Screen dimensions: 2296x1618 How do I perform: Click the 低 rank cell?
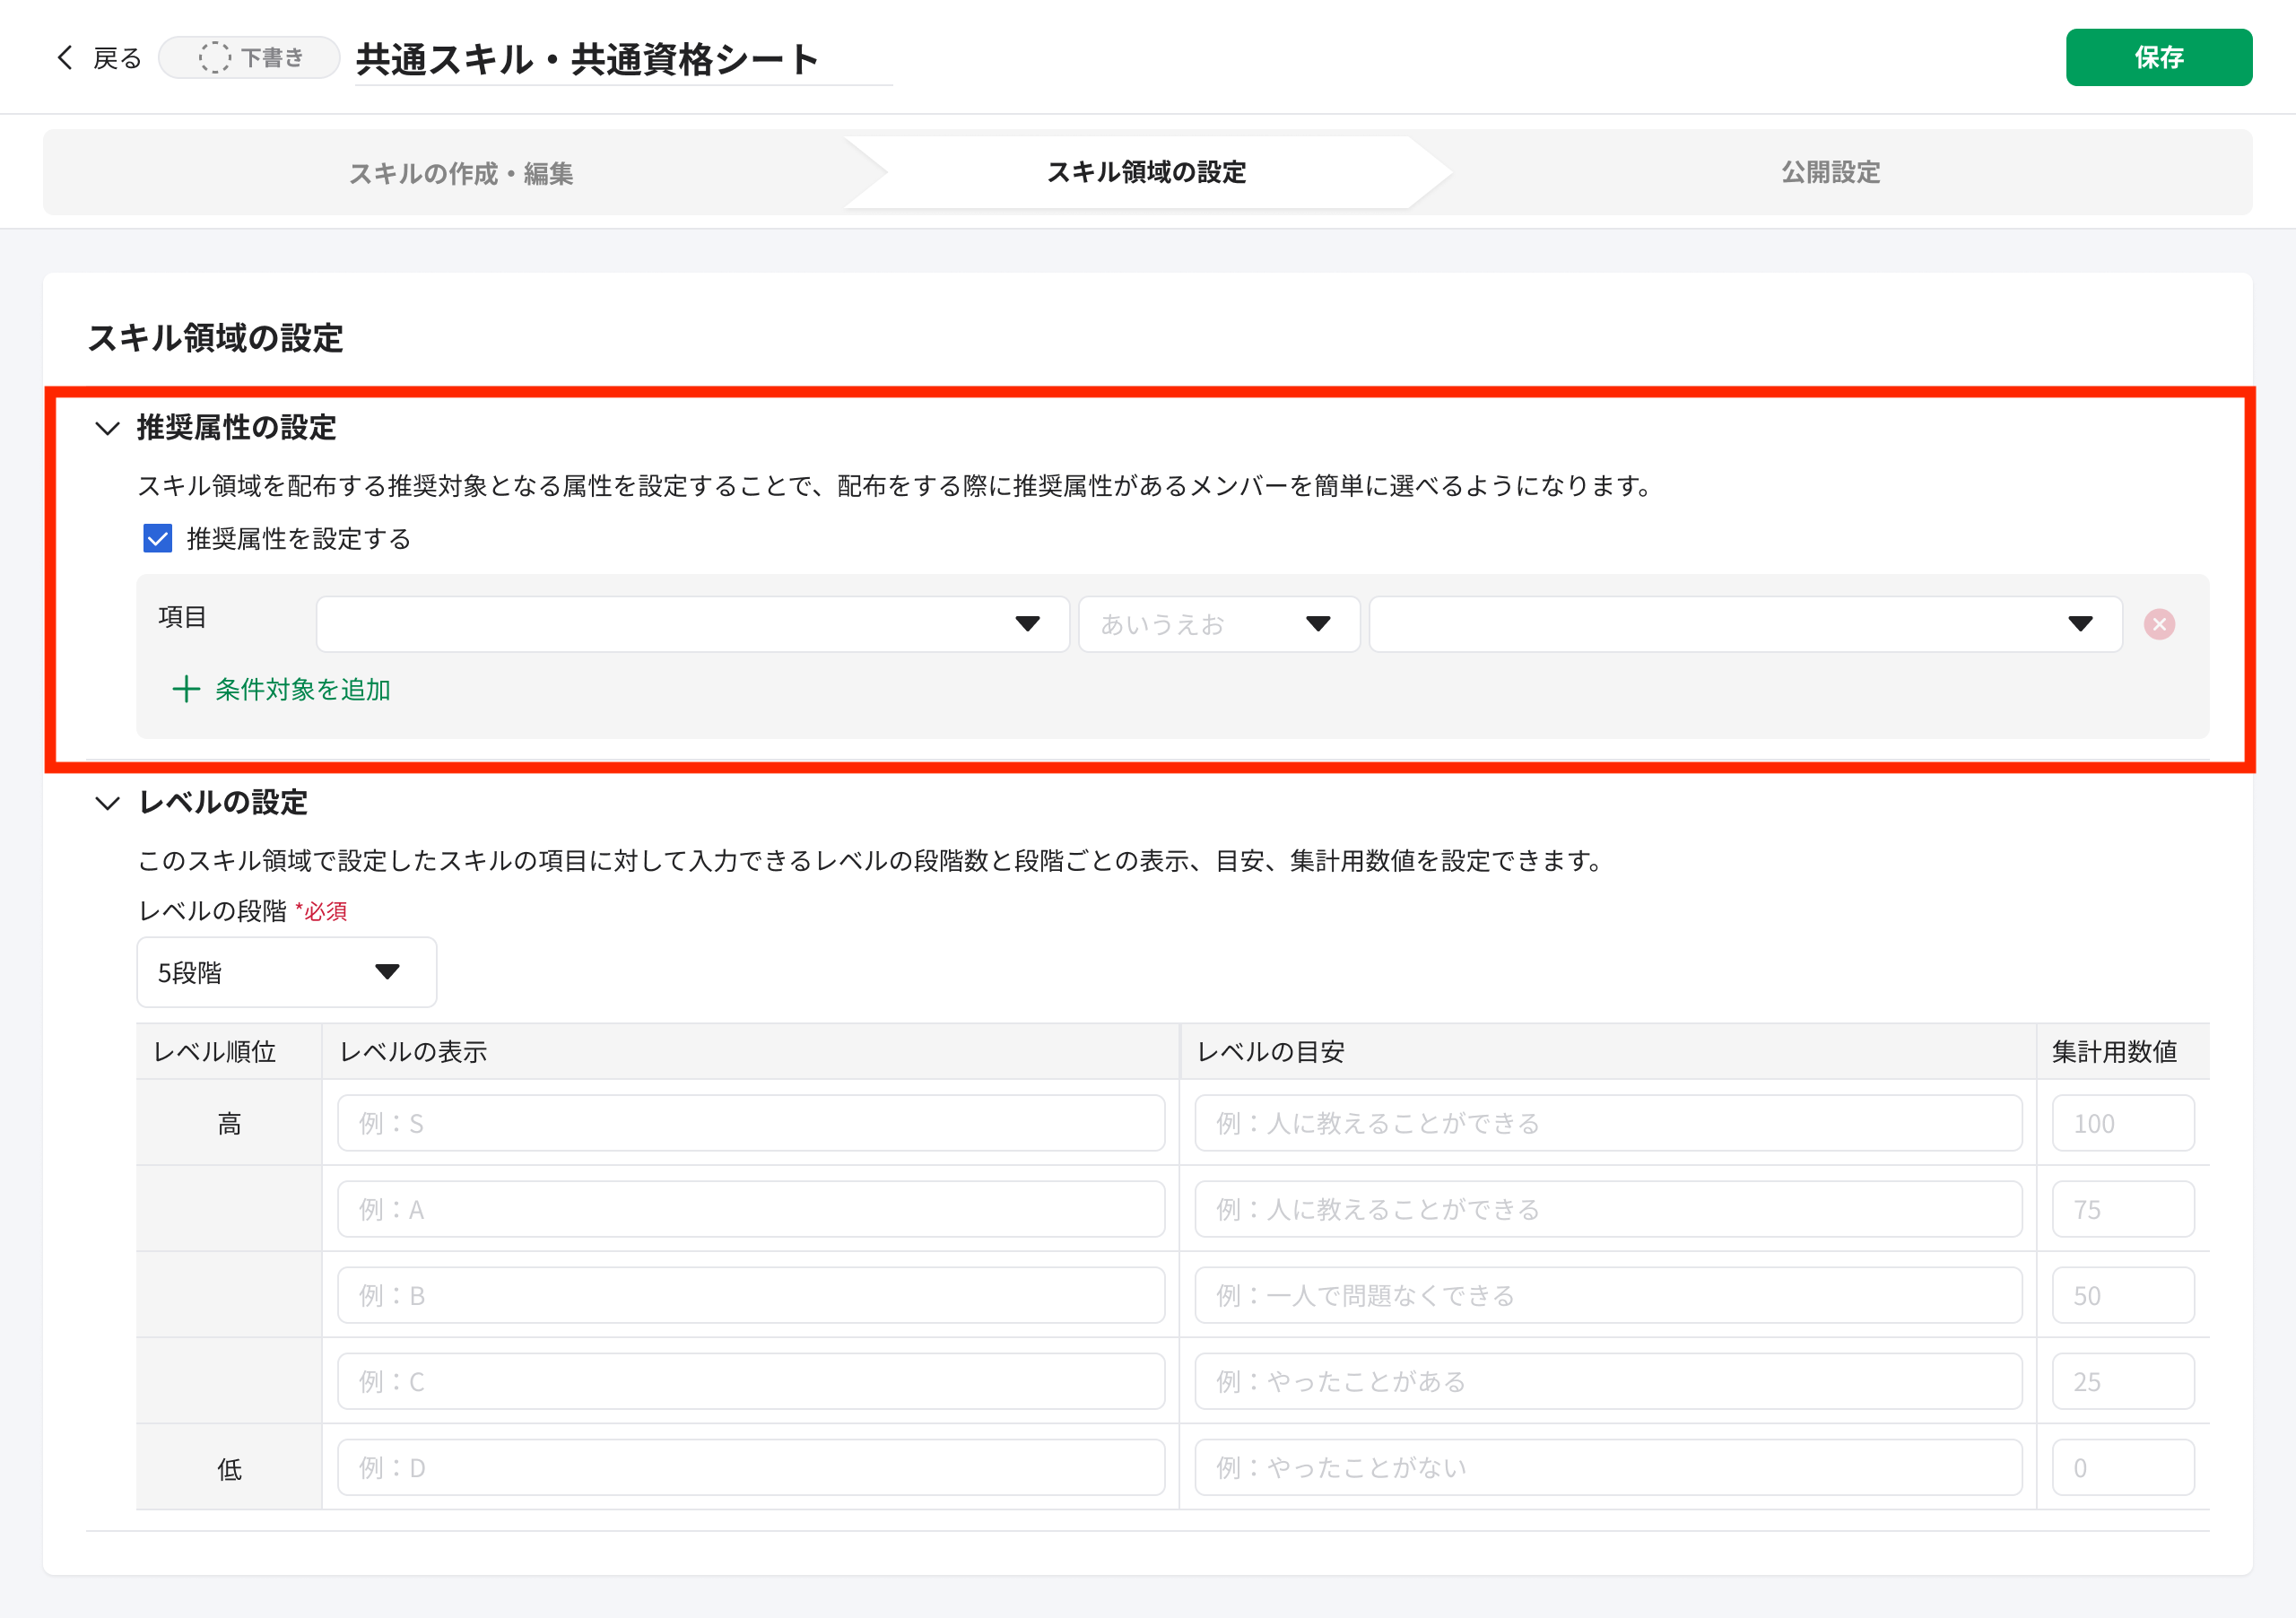pos(229,1467)
